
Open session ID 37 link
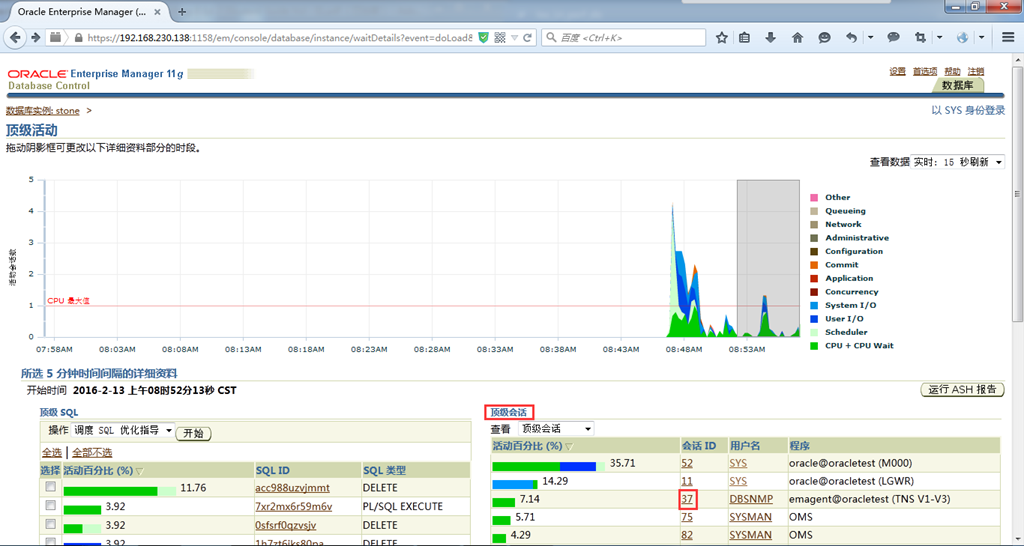tap(687, 498)
